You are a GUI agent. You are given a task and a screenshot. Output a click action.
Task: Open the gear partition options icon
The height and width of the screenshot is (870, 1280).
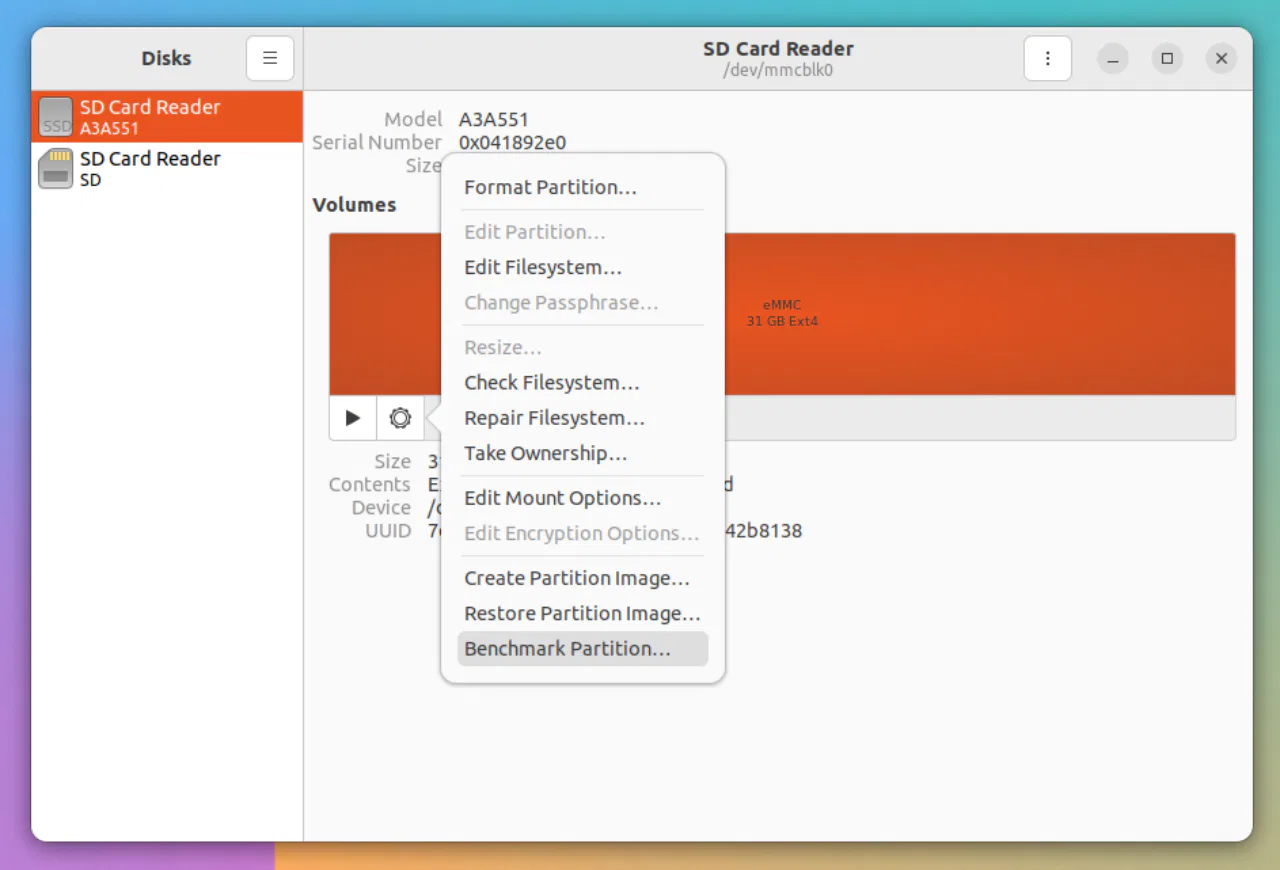coord(400,418)
